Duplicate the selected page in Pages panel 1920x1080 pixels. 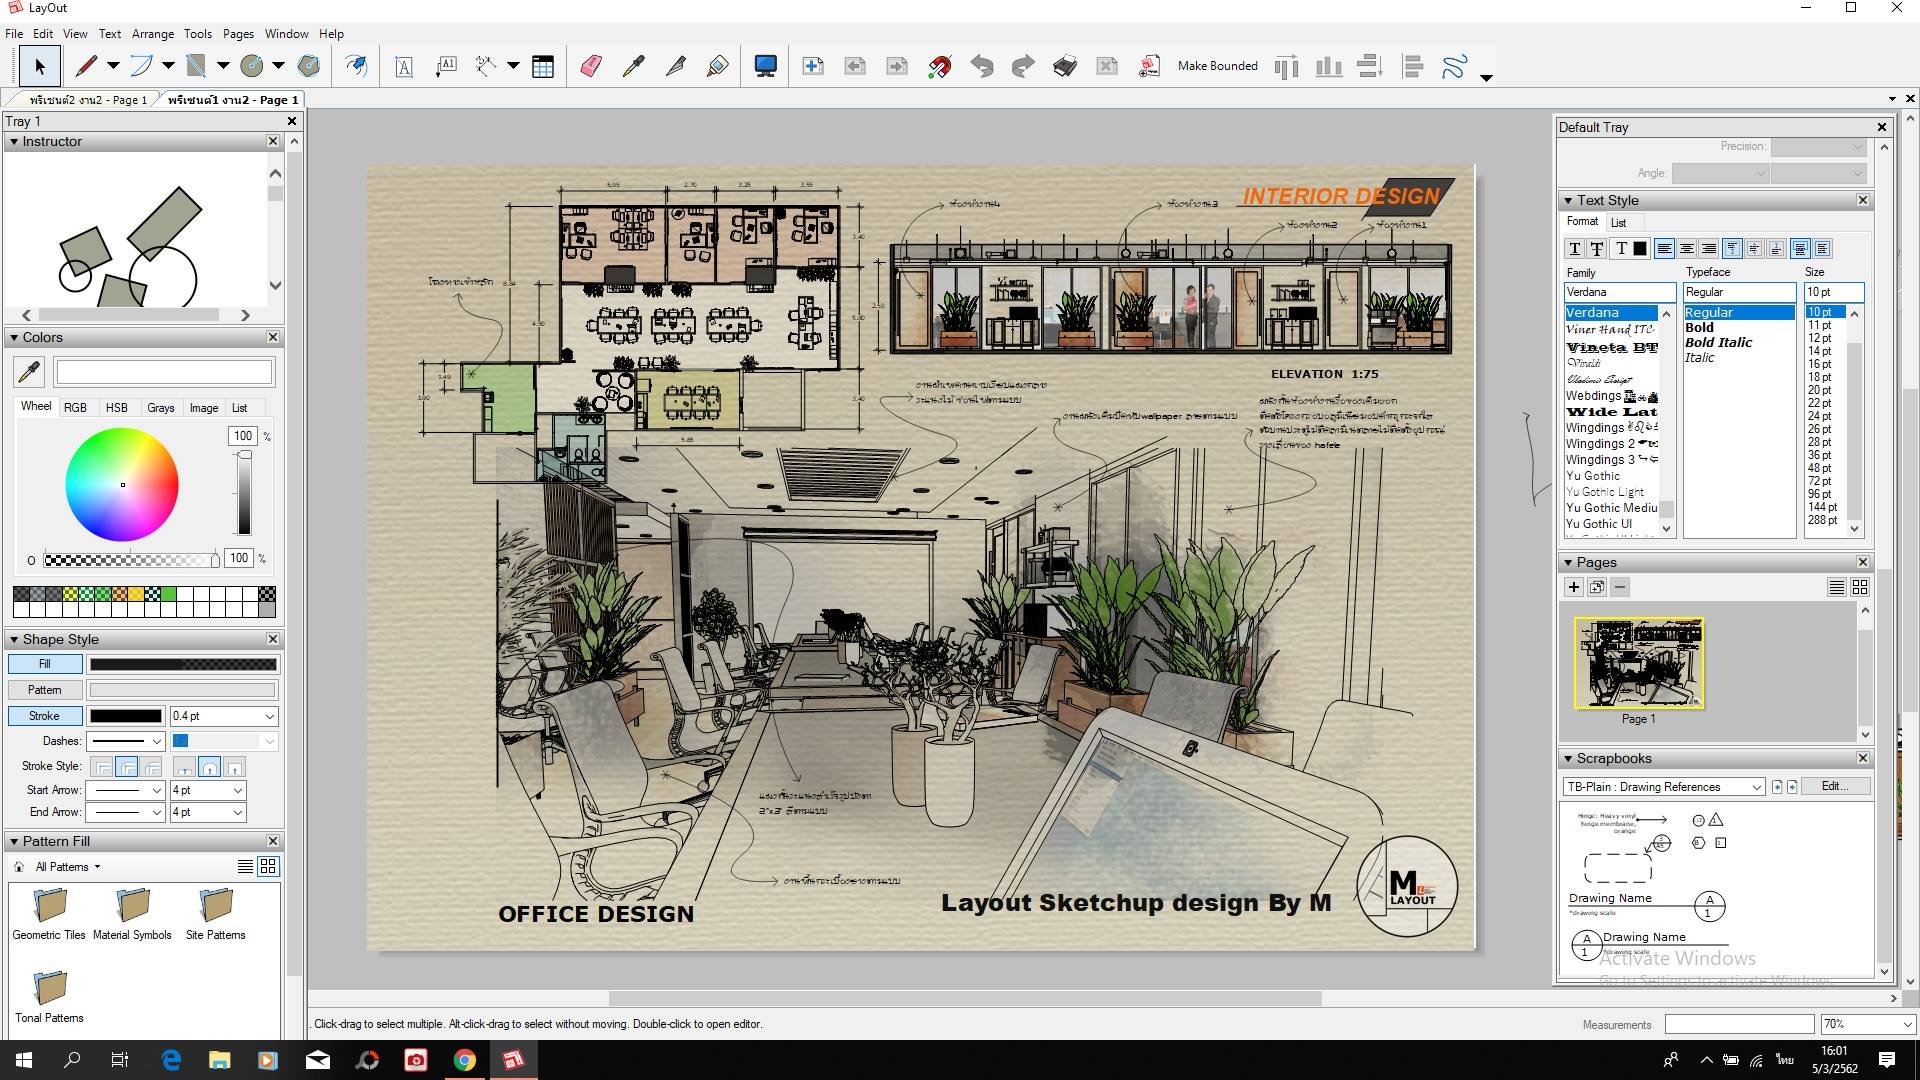click(x=1597, y=587)
